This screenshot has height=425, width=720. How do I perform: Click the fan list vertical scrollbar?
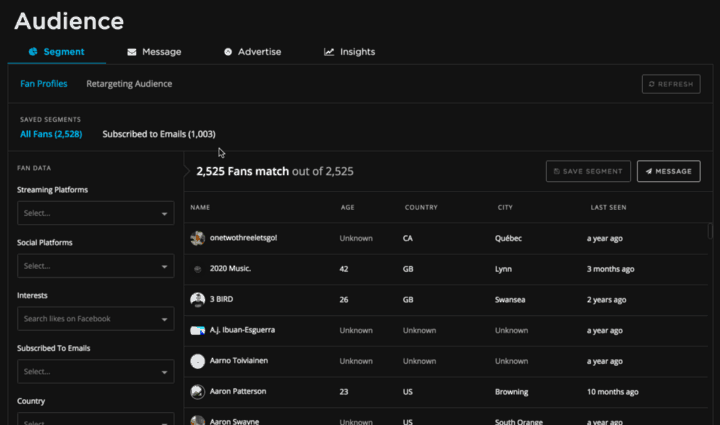click(x=711, y=232)
